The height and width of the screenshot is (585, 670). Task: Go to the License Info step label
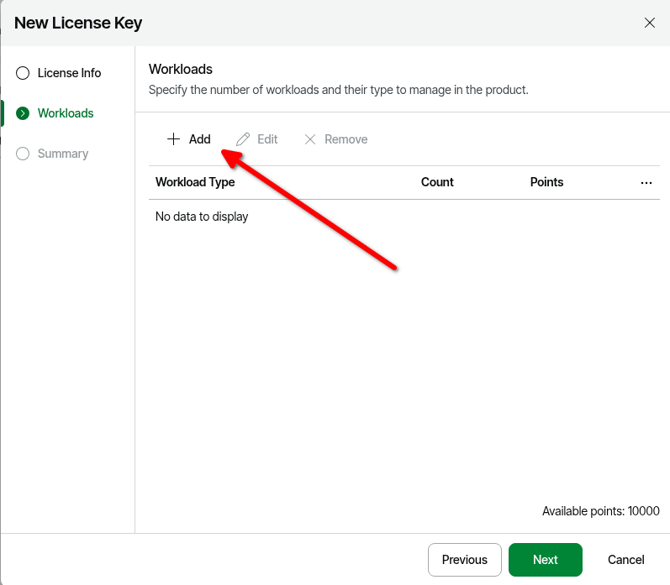[x=69, y=73]
